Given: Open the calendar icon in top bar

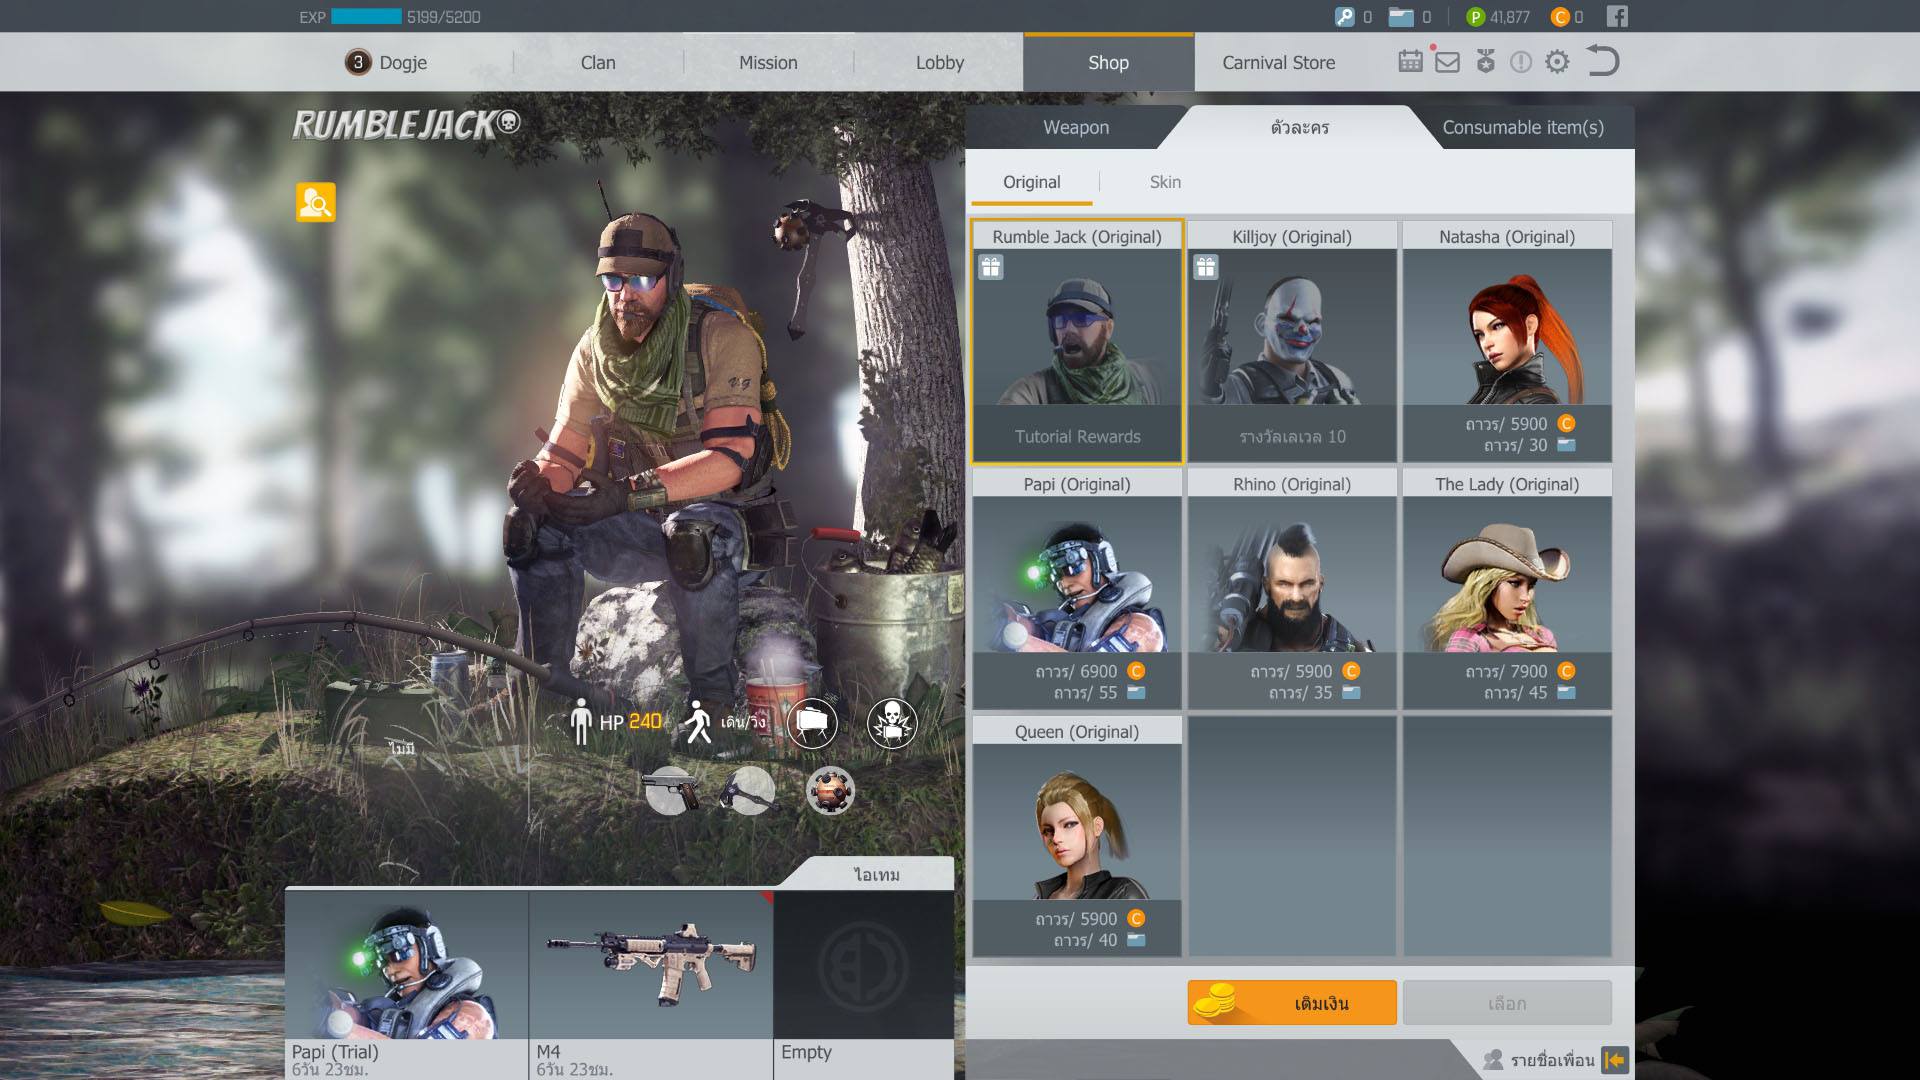Looking at the screenshot, I should tap(1410, 62).
